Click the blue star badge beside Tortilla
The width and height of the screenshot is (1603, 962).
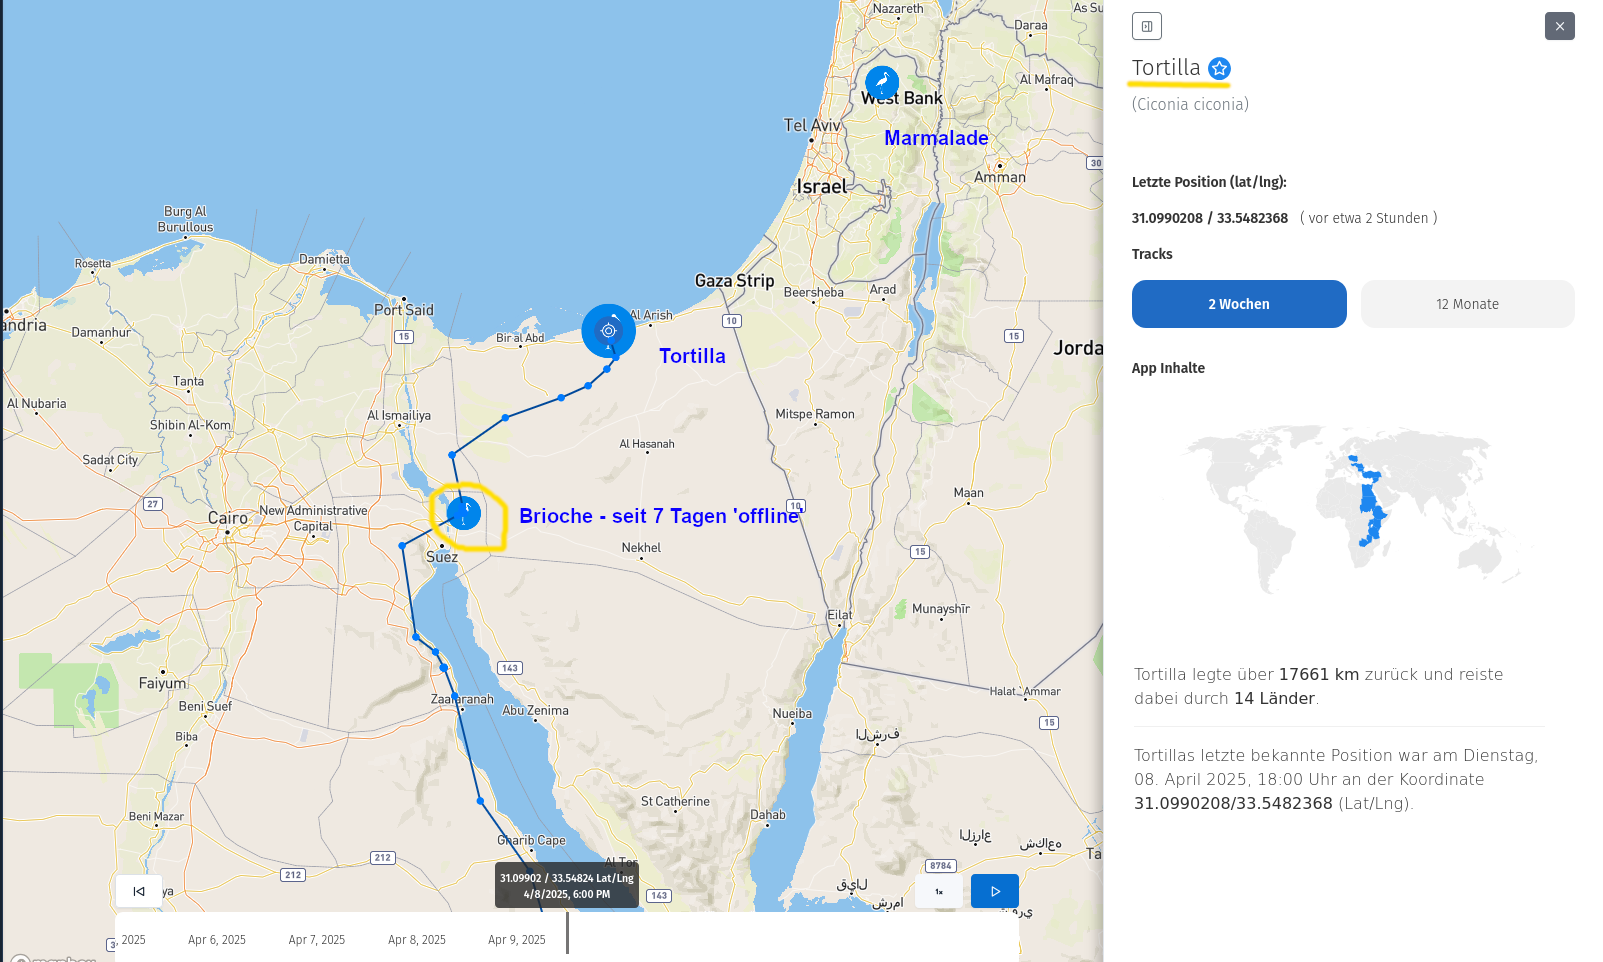click(1219, 68)
